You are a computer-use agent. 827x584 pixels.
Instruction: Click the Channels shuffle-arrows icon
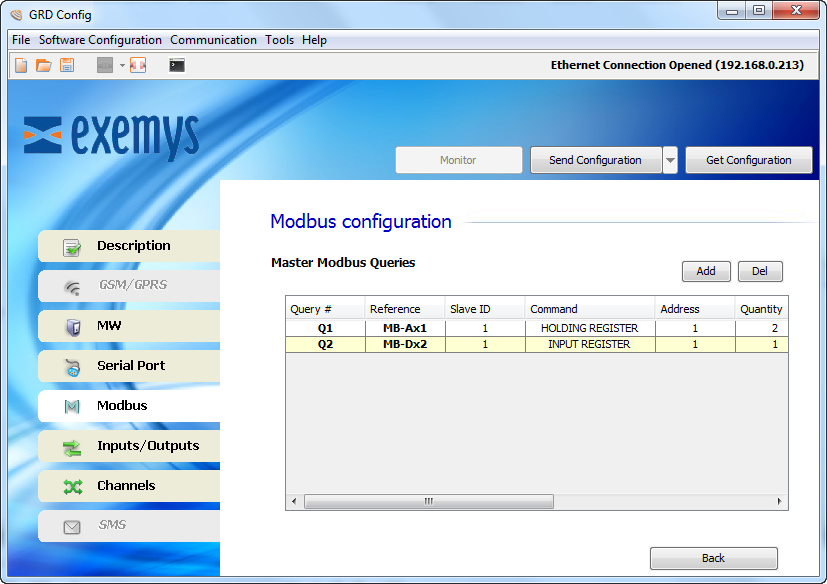pos(72,486)
